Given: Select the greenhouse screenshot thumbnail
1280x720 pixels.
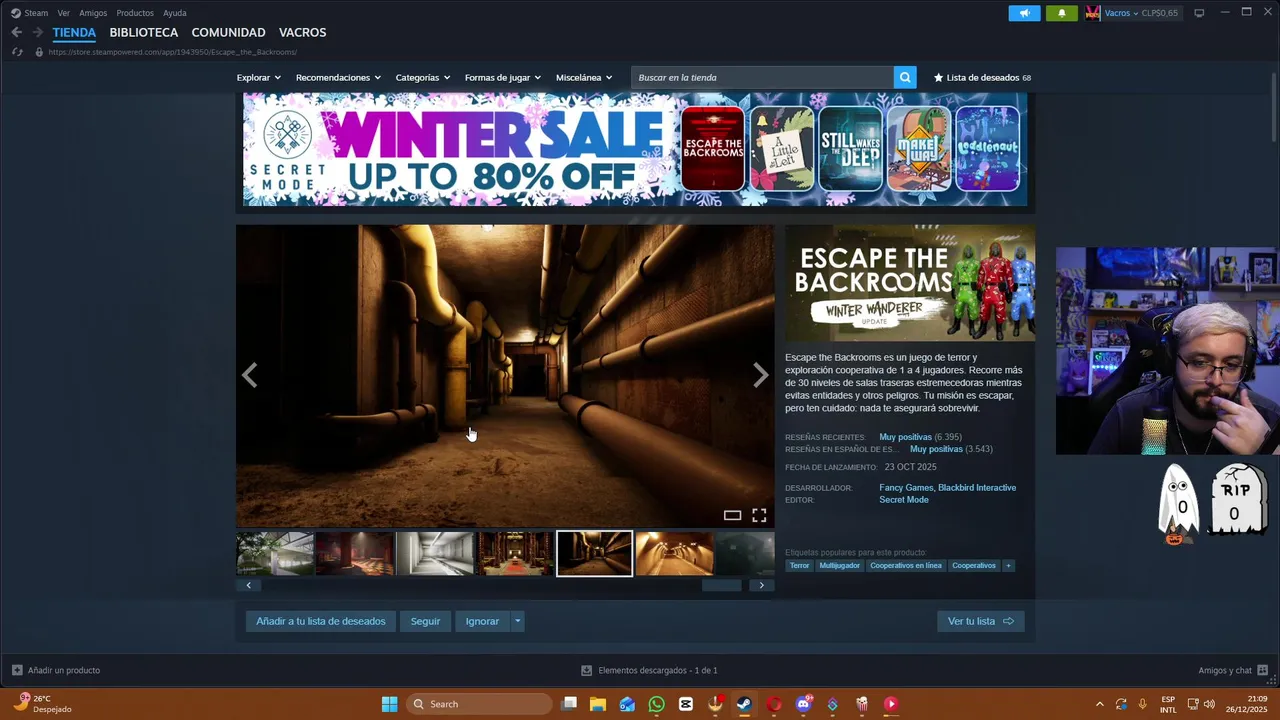Looking at the screenshot, I should 275,553.
